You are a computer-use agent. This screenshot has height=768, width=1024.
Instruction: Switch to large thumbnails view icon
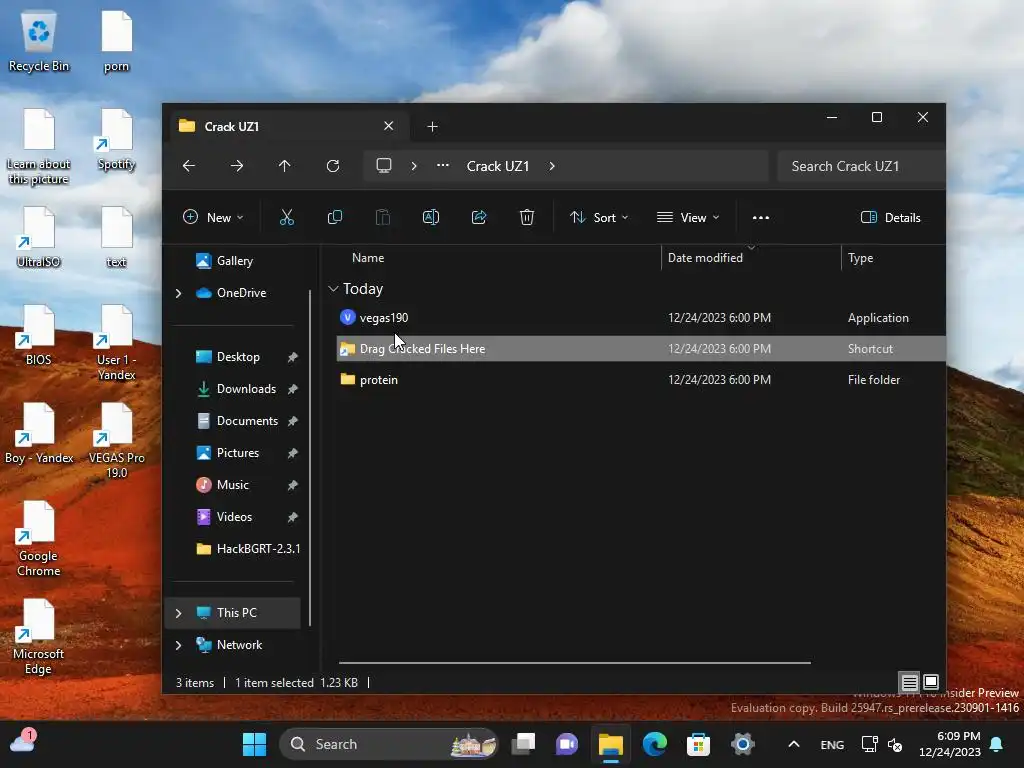click(x=931, y=682)
